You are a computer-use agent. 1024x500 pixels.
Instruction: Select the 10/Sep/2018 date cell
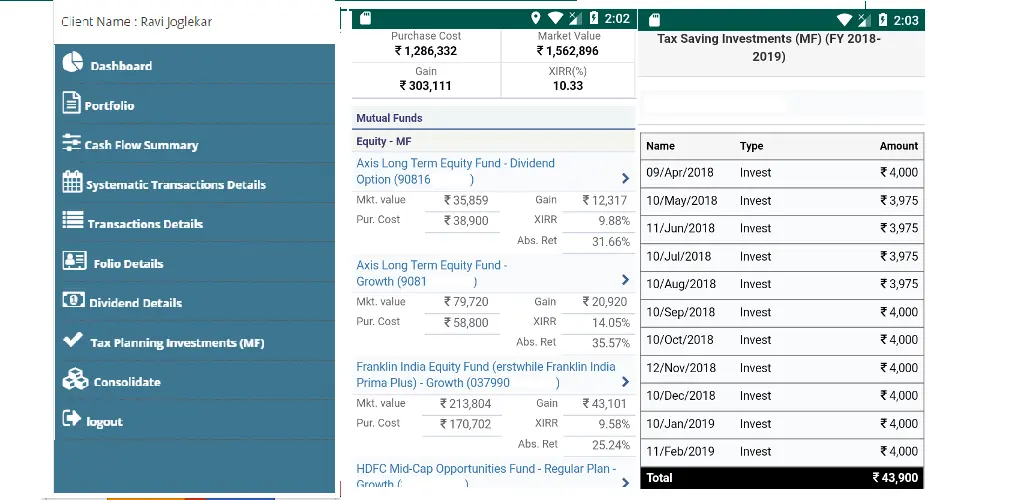(x=680, y=312)
